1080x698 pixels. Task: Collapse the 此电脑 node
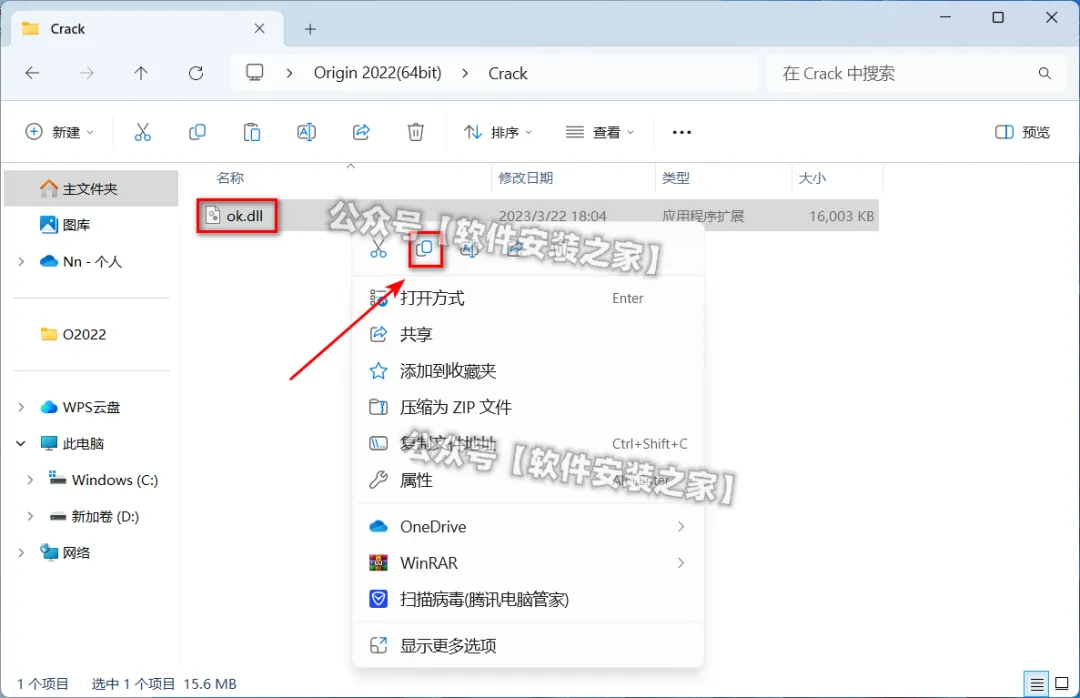click(x=21, y=444)
